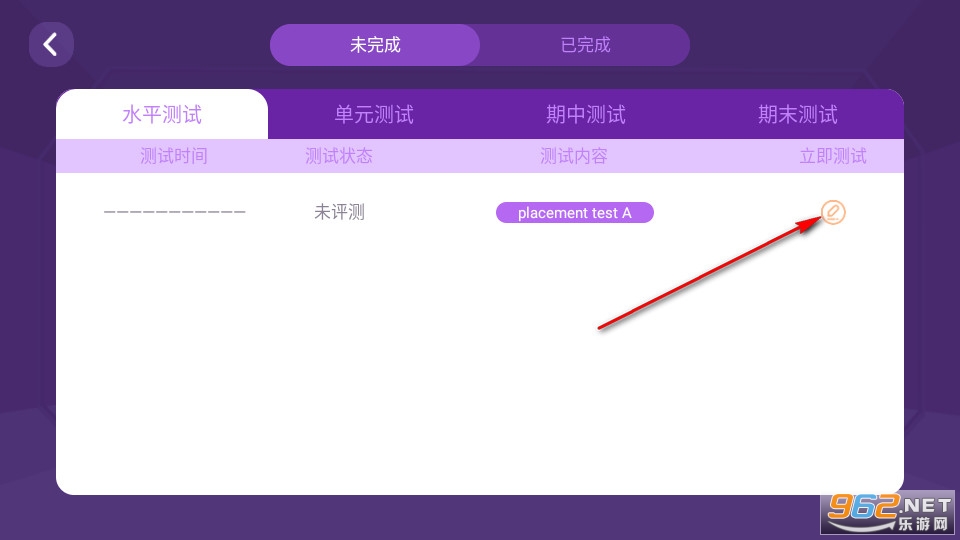
Task: Switch to the 已完成 toggle
Action: (585, 45)
